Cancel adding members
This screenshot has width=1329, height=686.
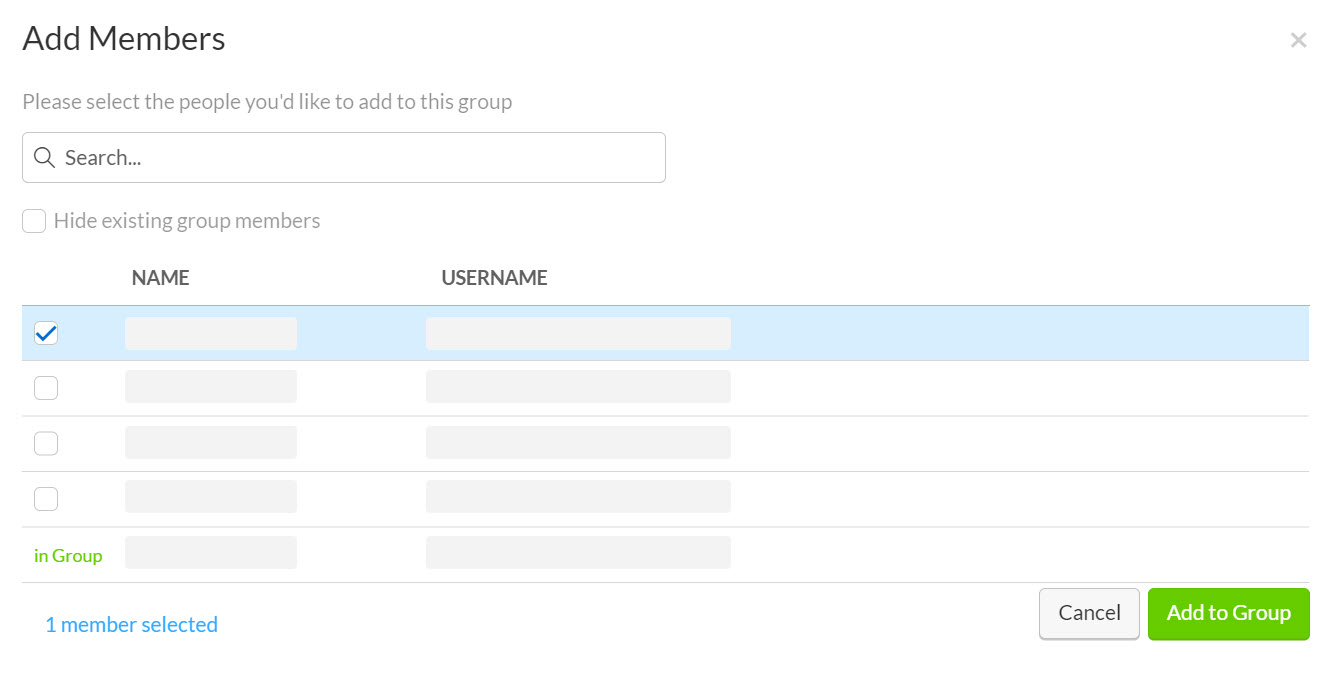[x=1089, y=613]
